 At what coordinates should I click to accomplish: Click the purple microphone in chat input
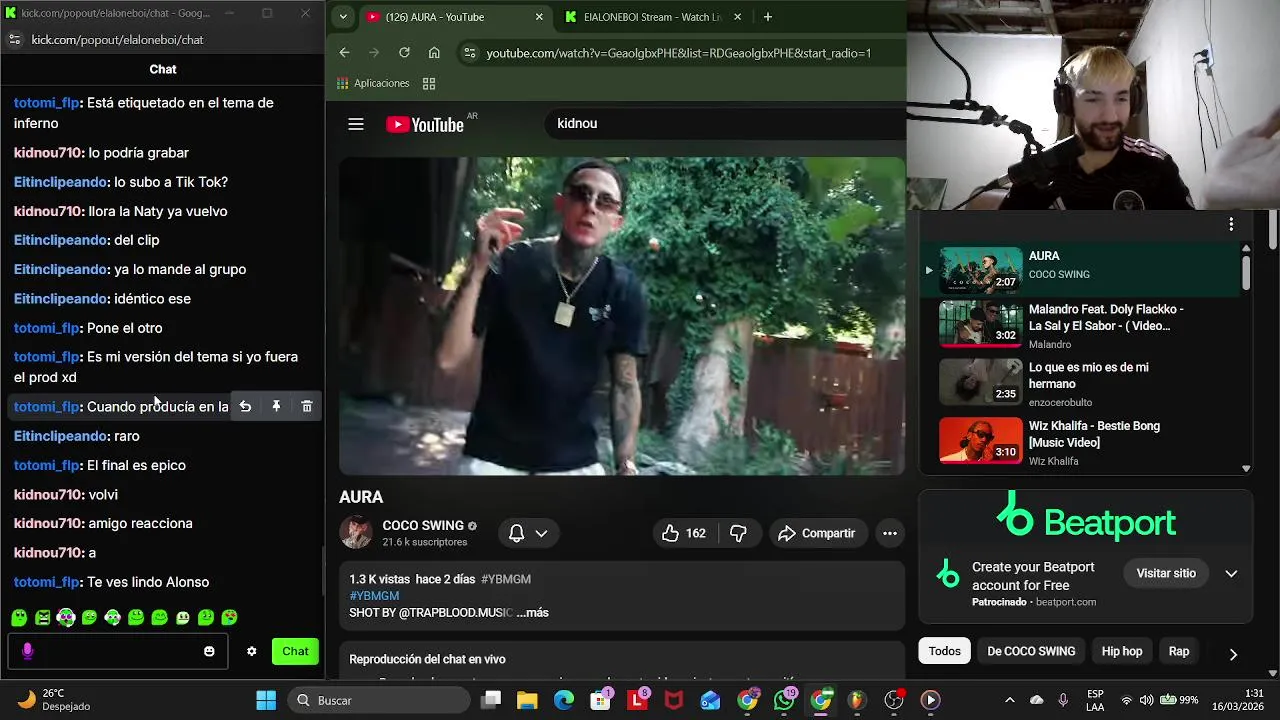[x=27, y=651]
